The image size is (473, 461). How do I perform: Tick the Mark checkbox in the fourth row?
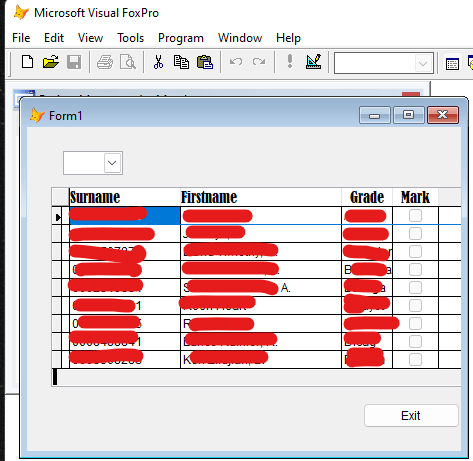coord(415,269)
